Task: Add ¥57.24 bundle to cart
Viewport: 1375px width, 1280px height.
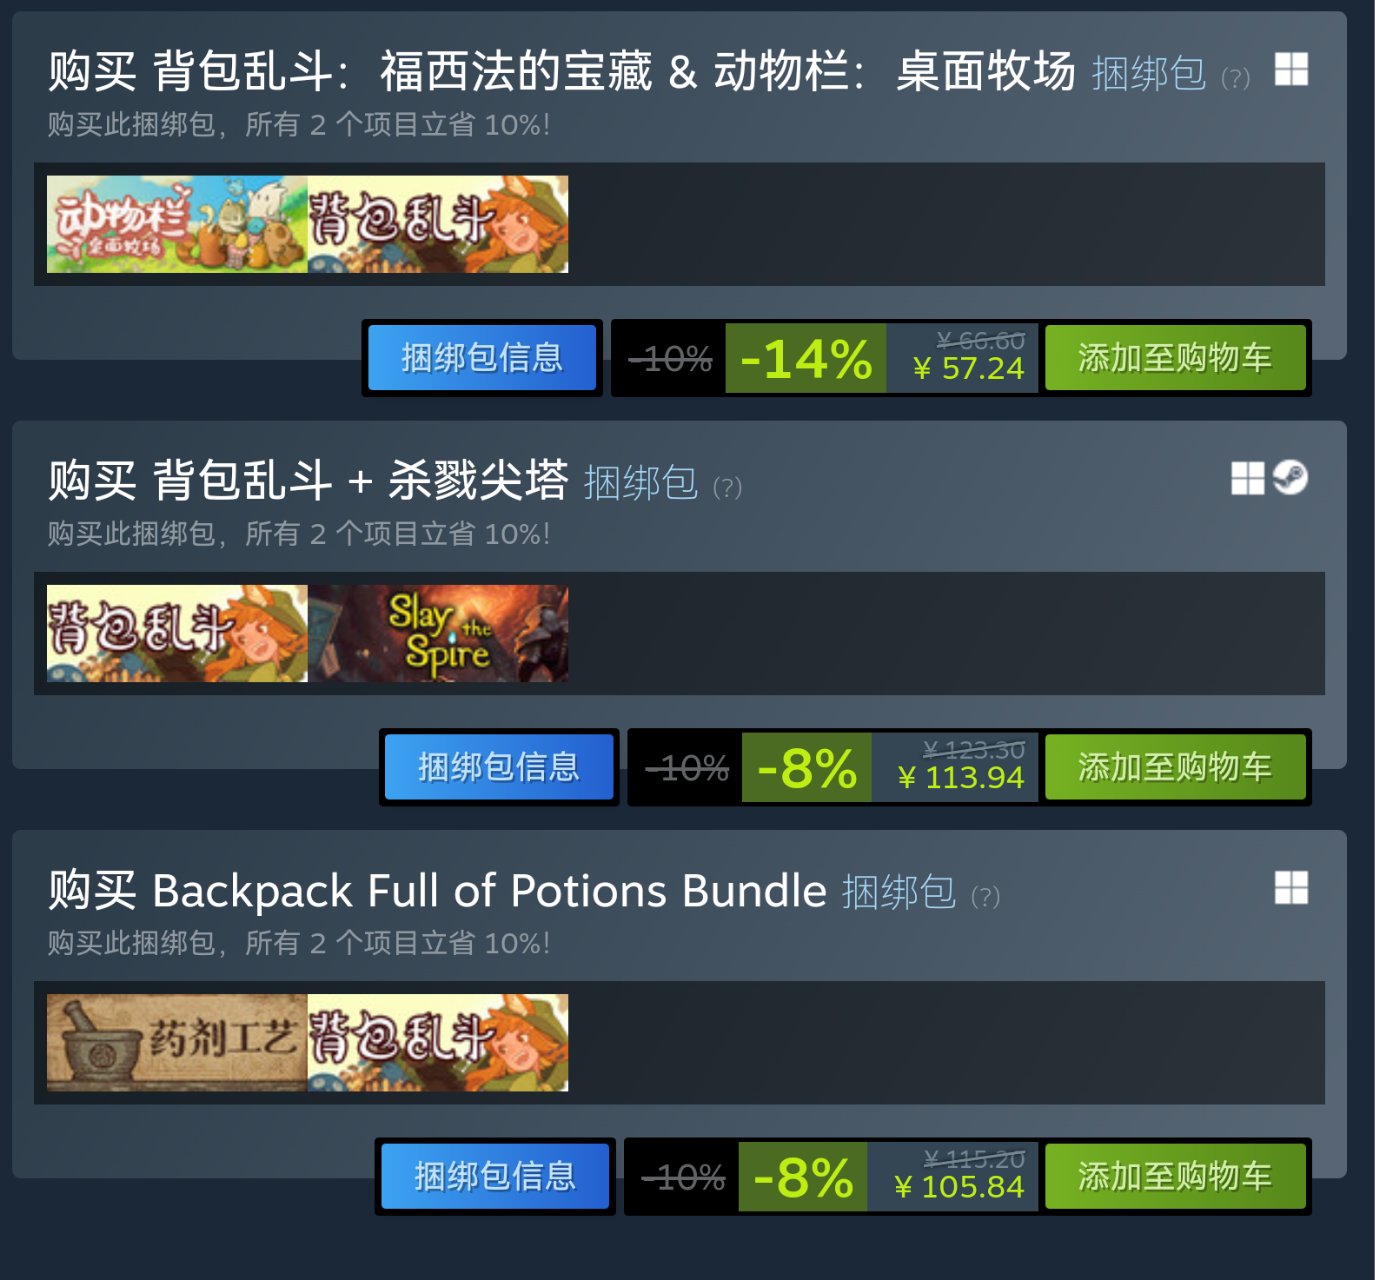Action: [x=1175, y=358]
